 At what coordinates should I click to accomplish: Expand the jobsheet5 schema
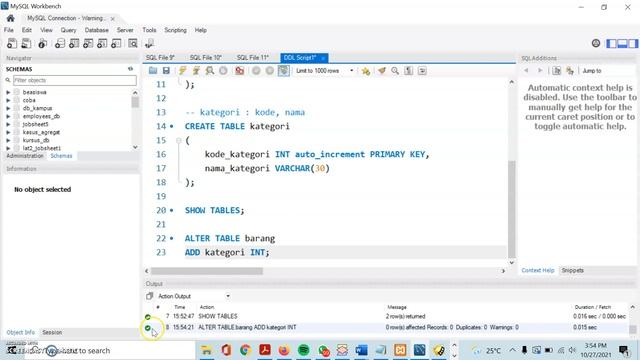tap(8, 124)
